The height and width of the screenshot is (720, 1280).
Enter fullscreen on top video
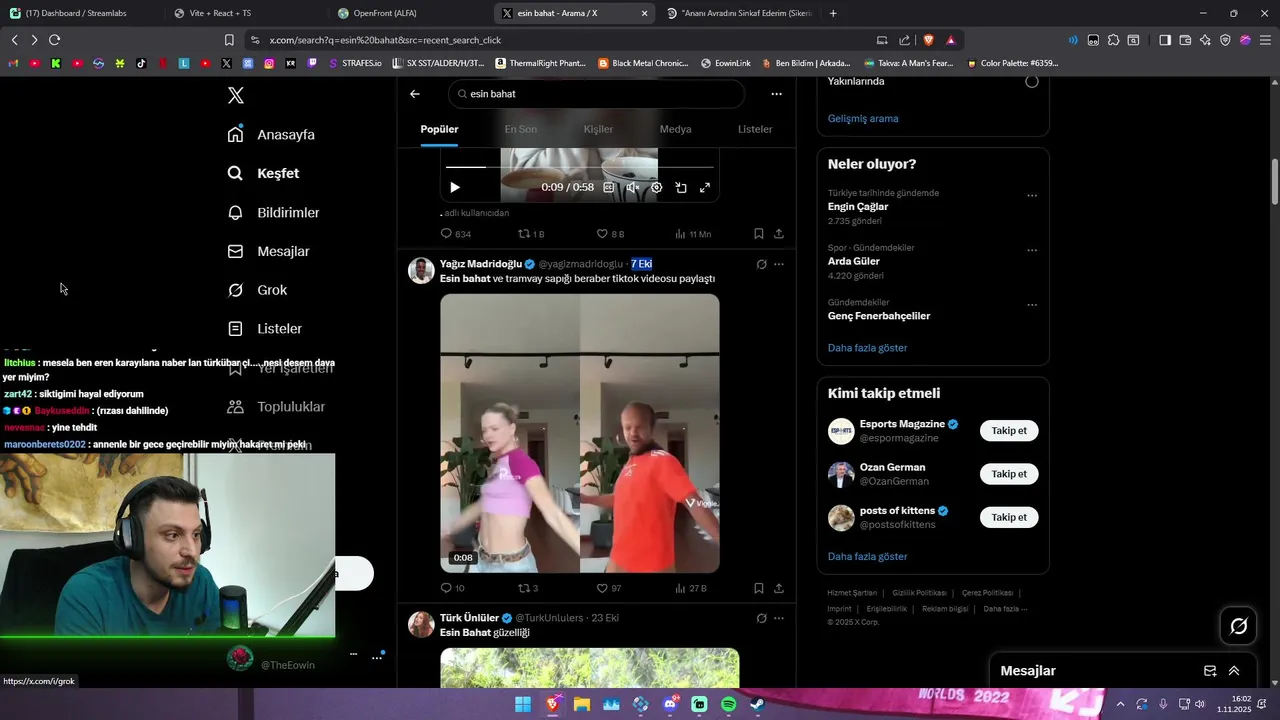coord(704,187)
